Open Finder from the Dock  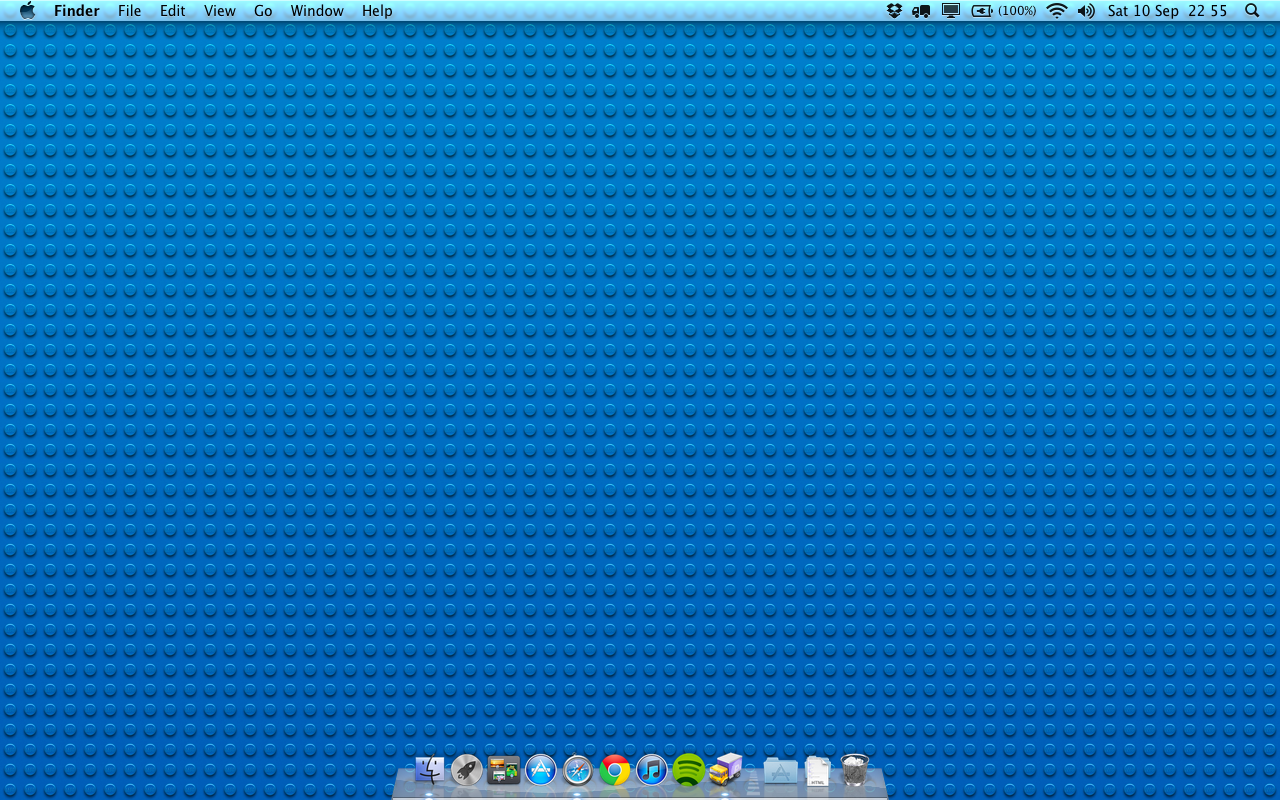429,770
